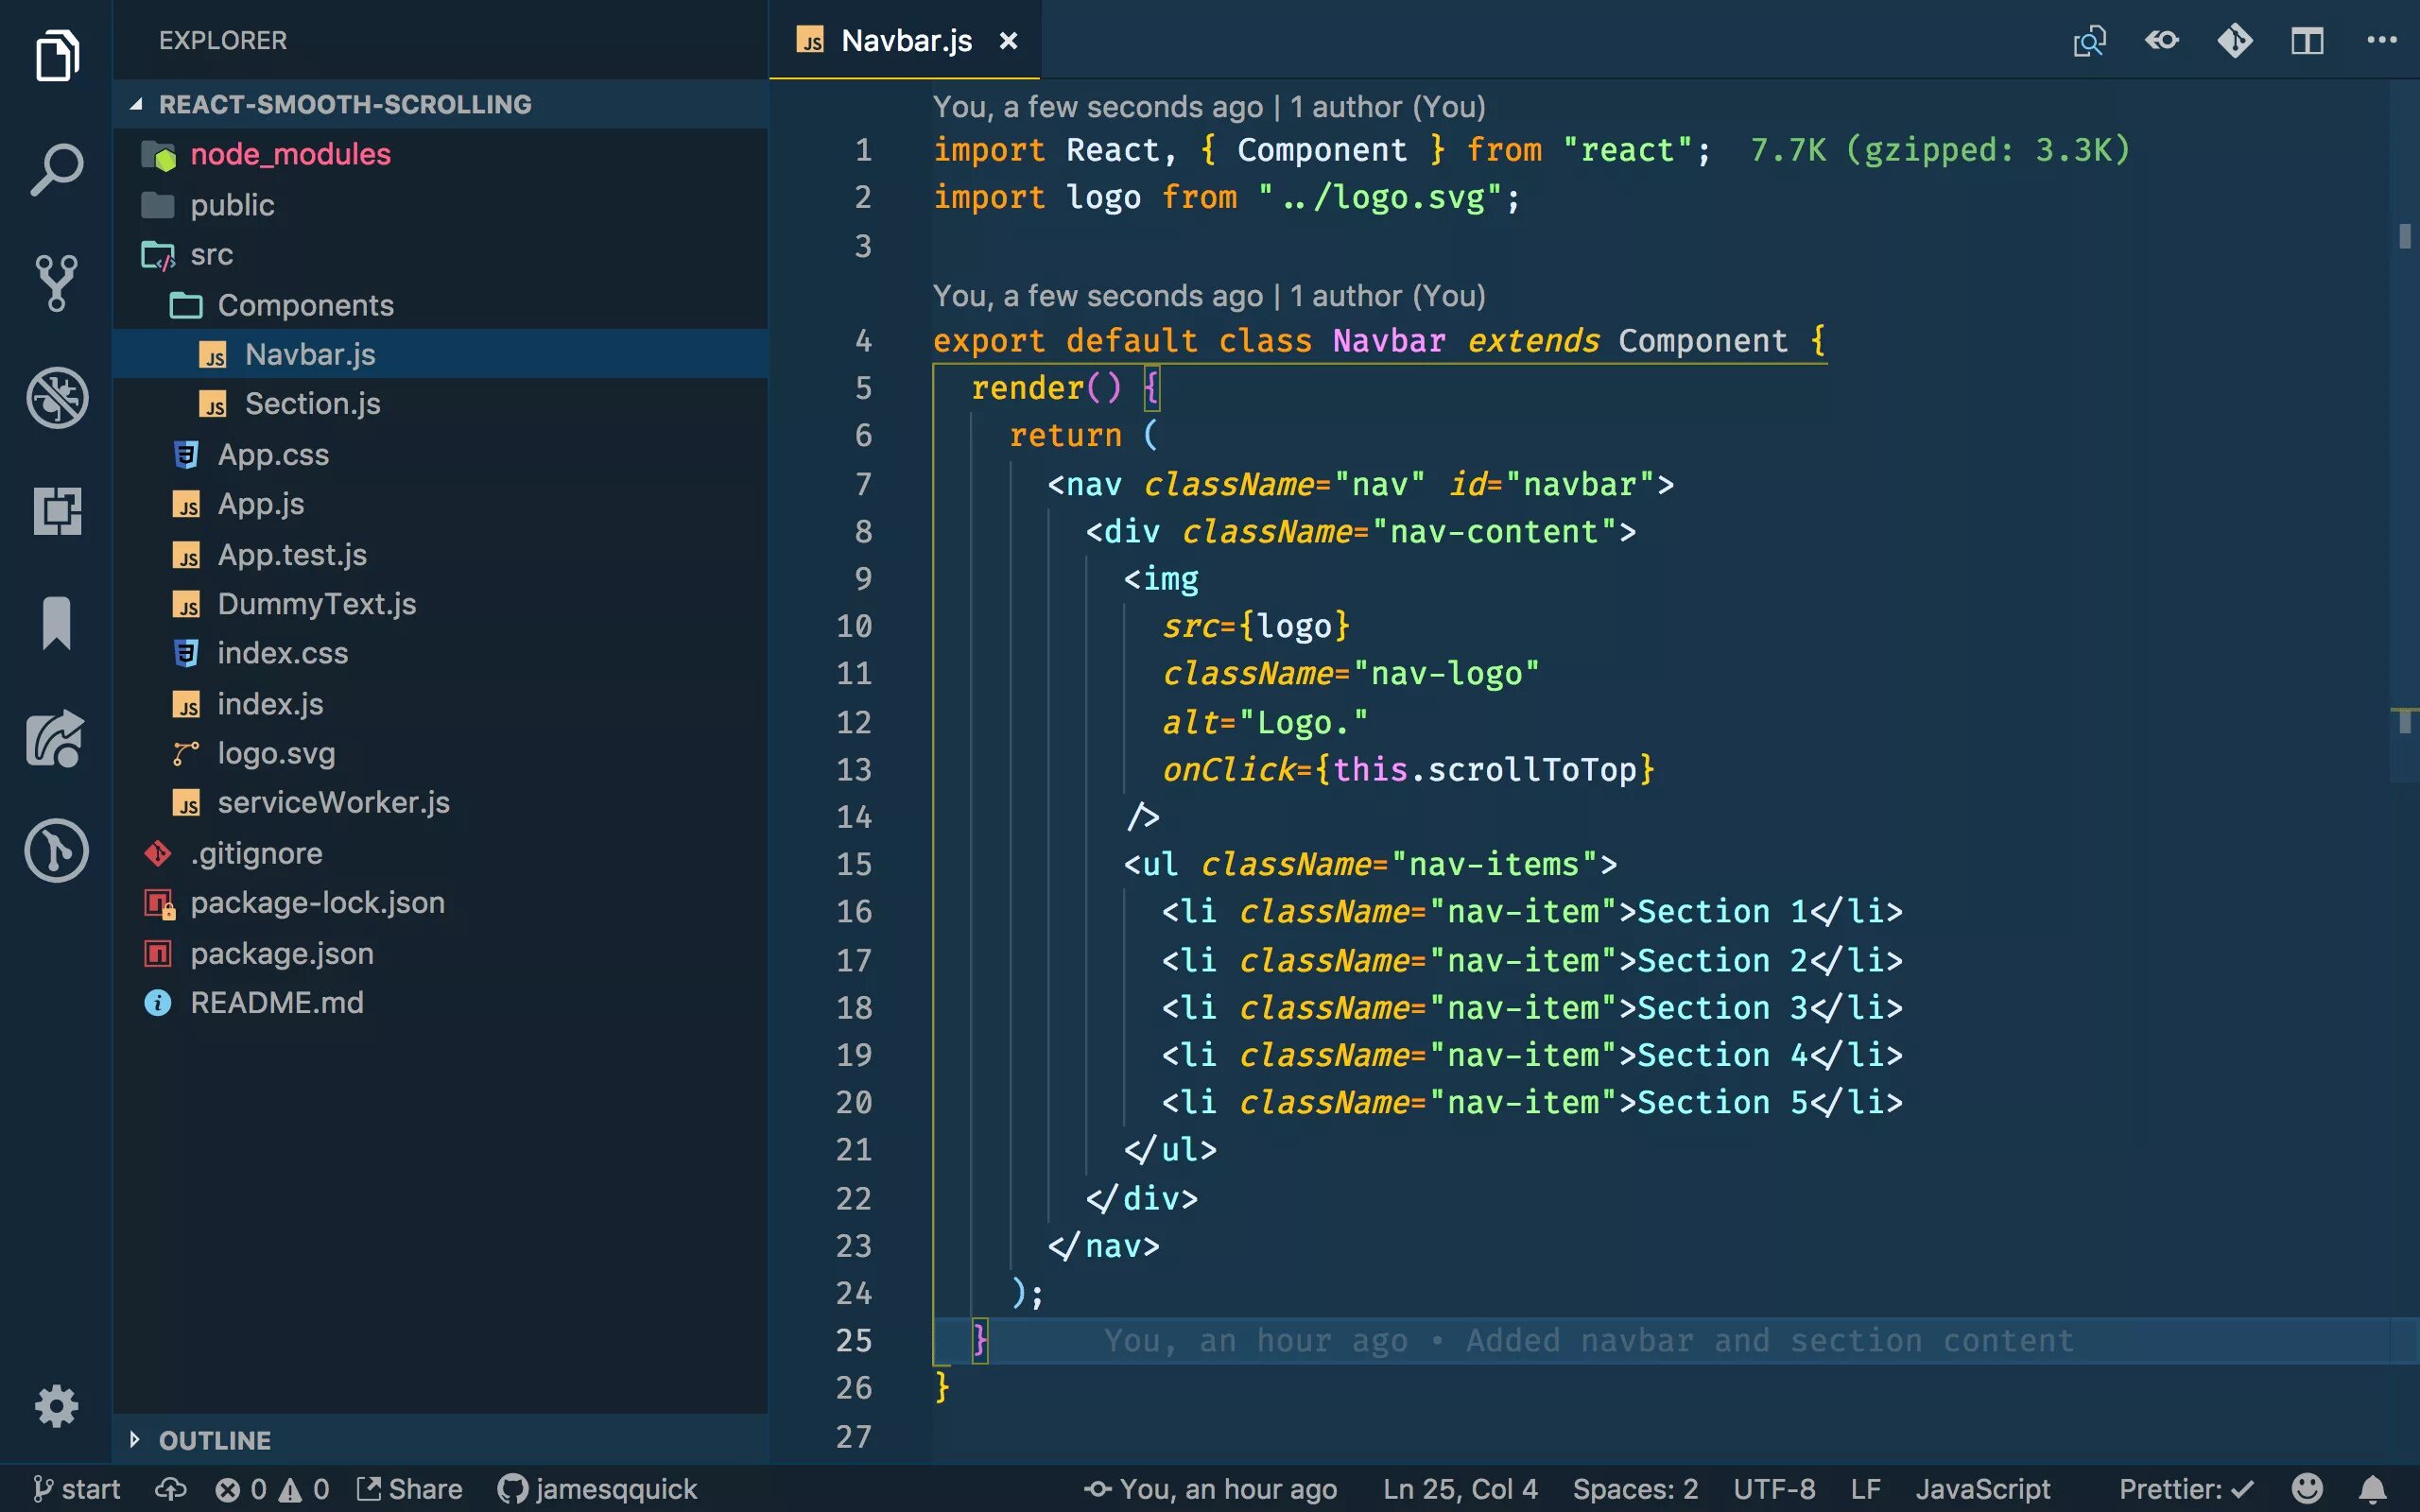Expand the OUTLINE panel

(x=440, y=1440)
